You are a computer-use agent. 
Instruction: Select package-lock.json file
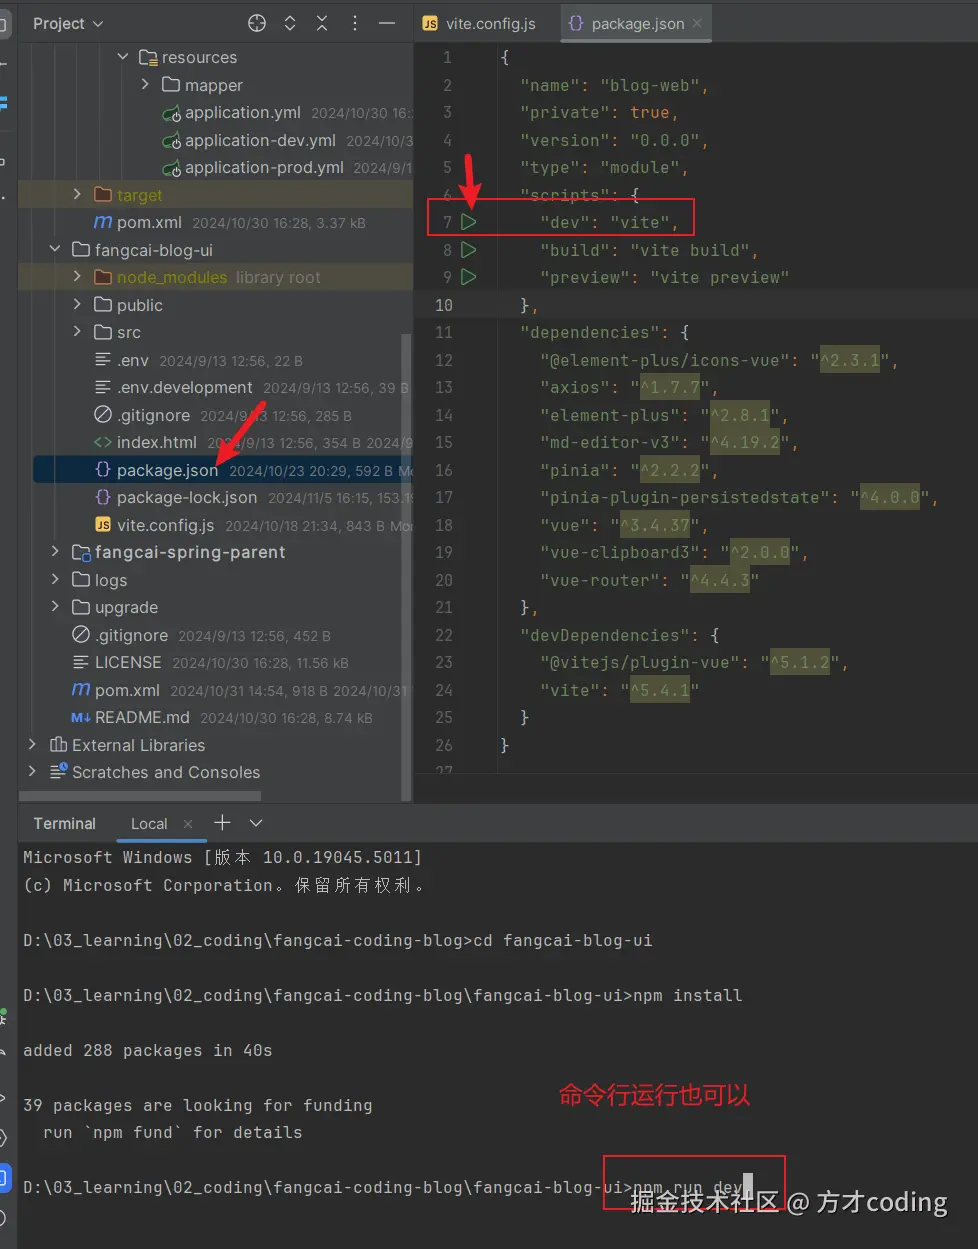coord(187,497)
